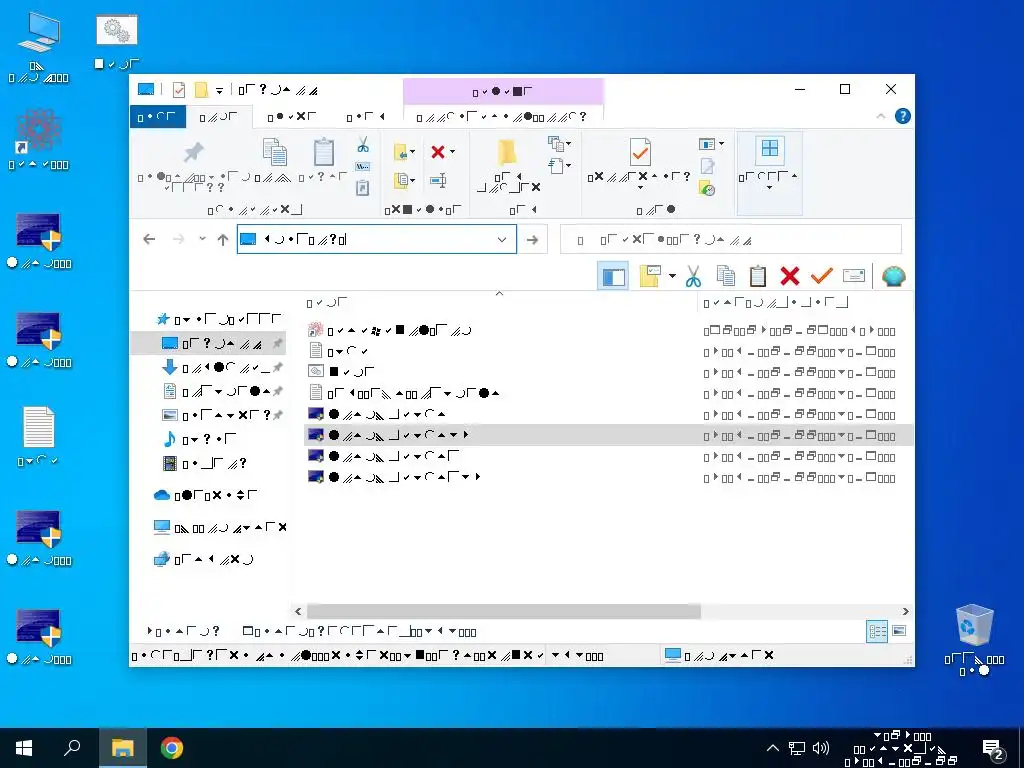Click the Move to folder icon in ribbon
The image size is (1024, 768).
coord(401,152)
